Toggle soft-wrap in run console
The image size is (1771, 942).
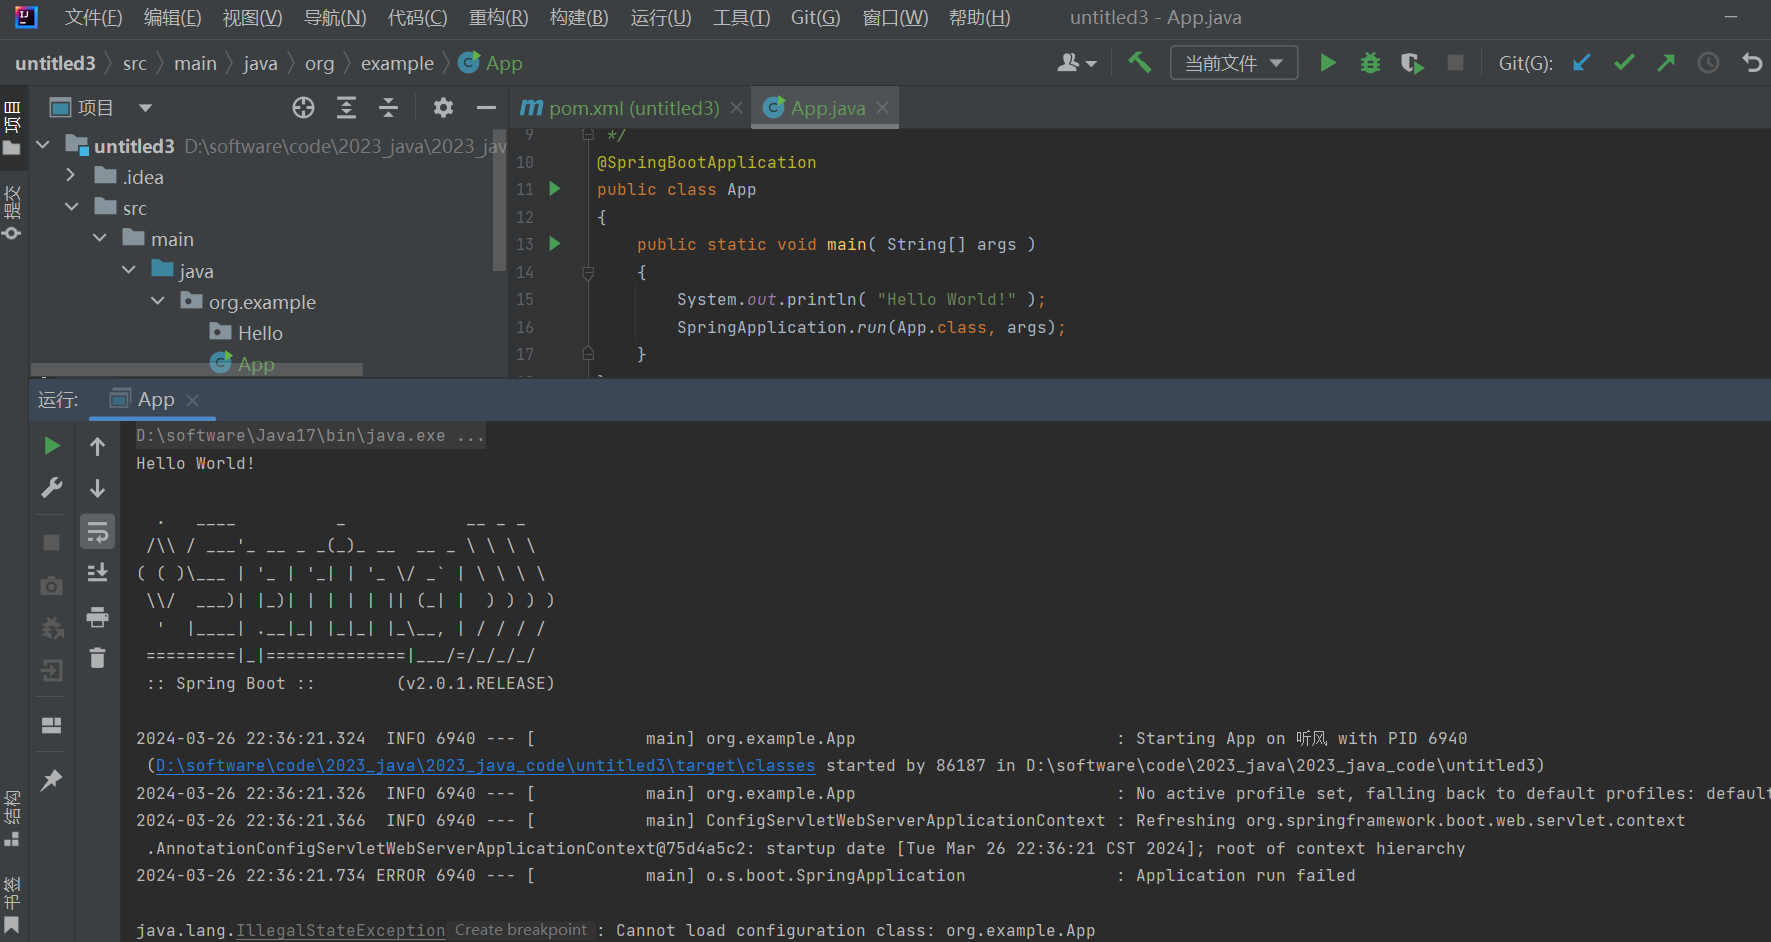point(97,531)
